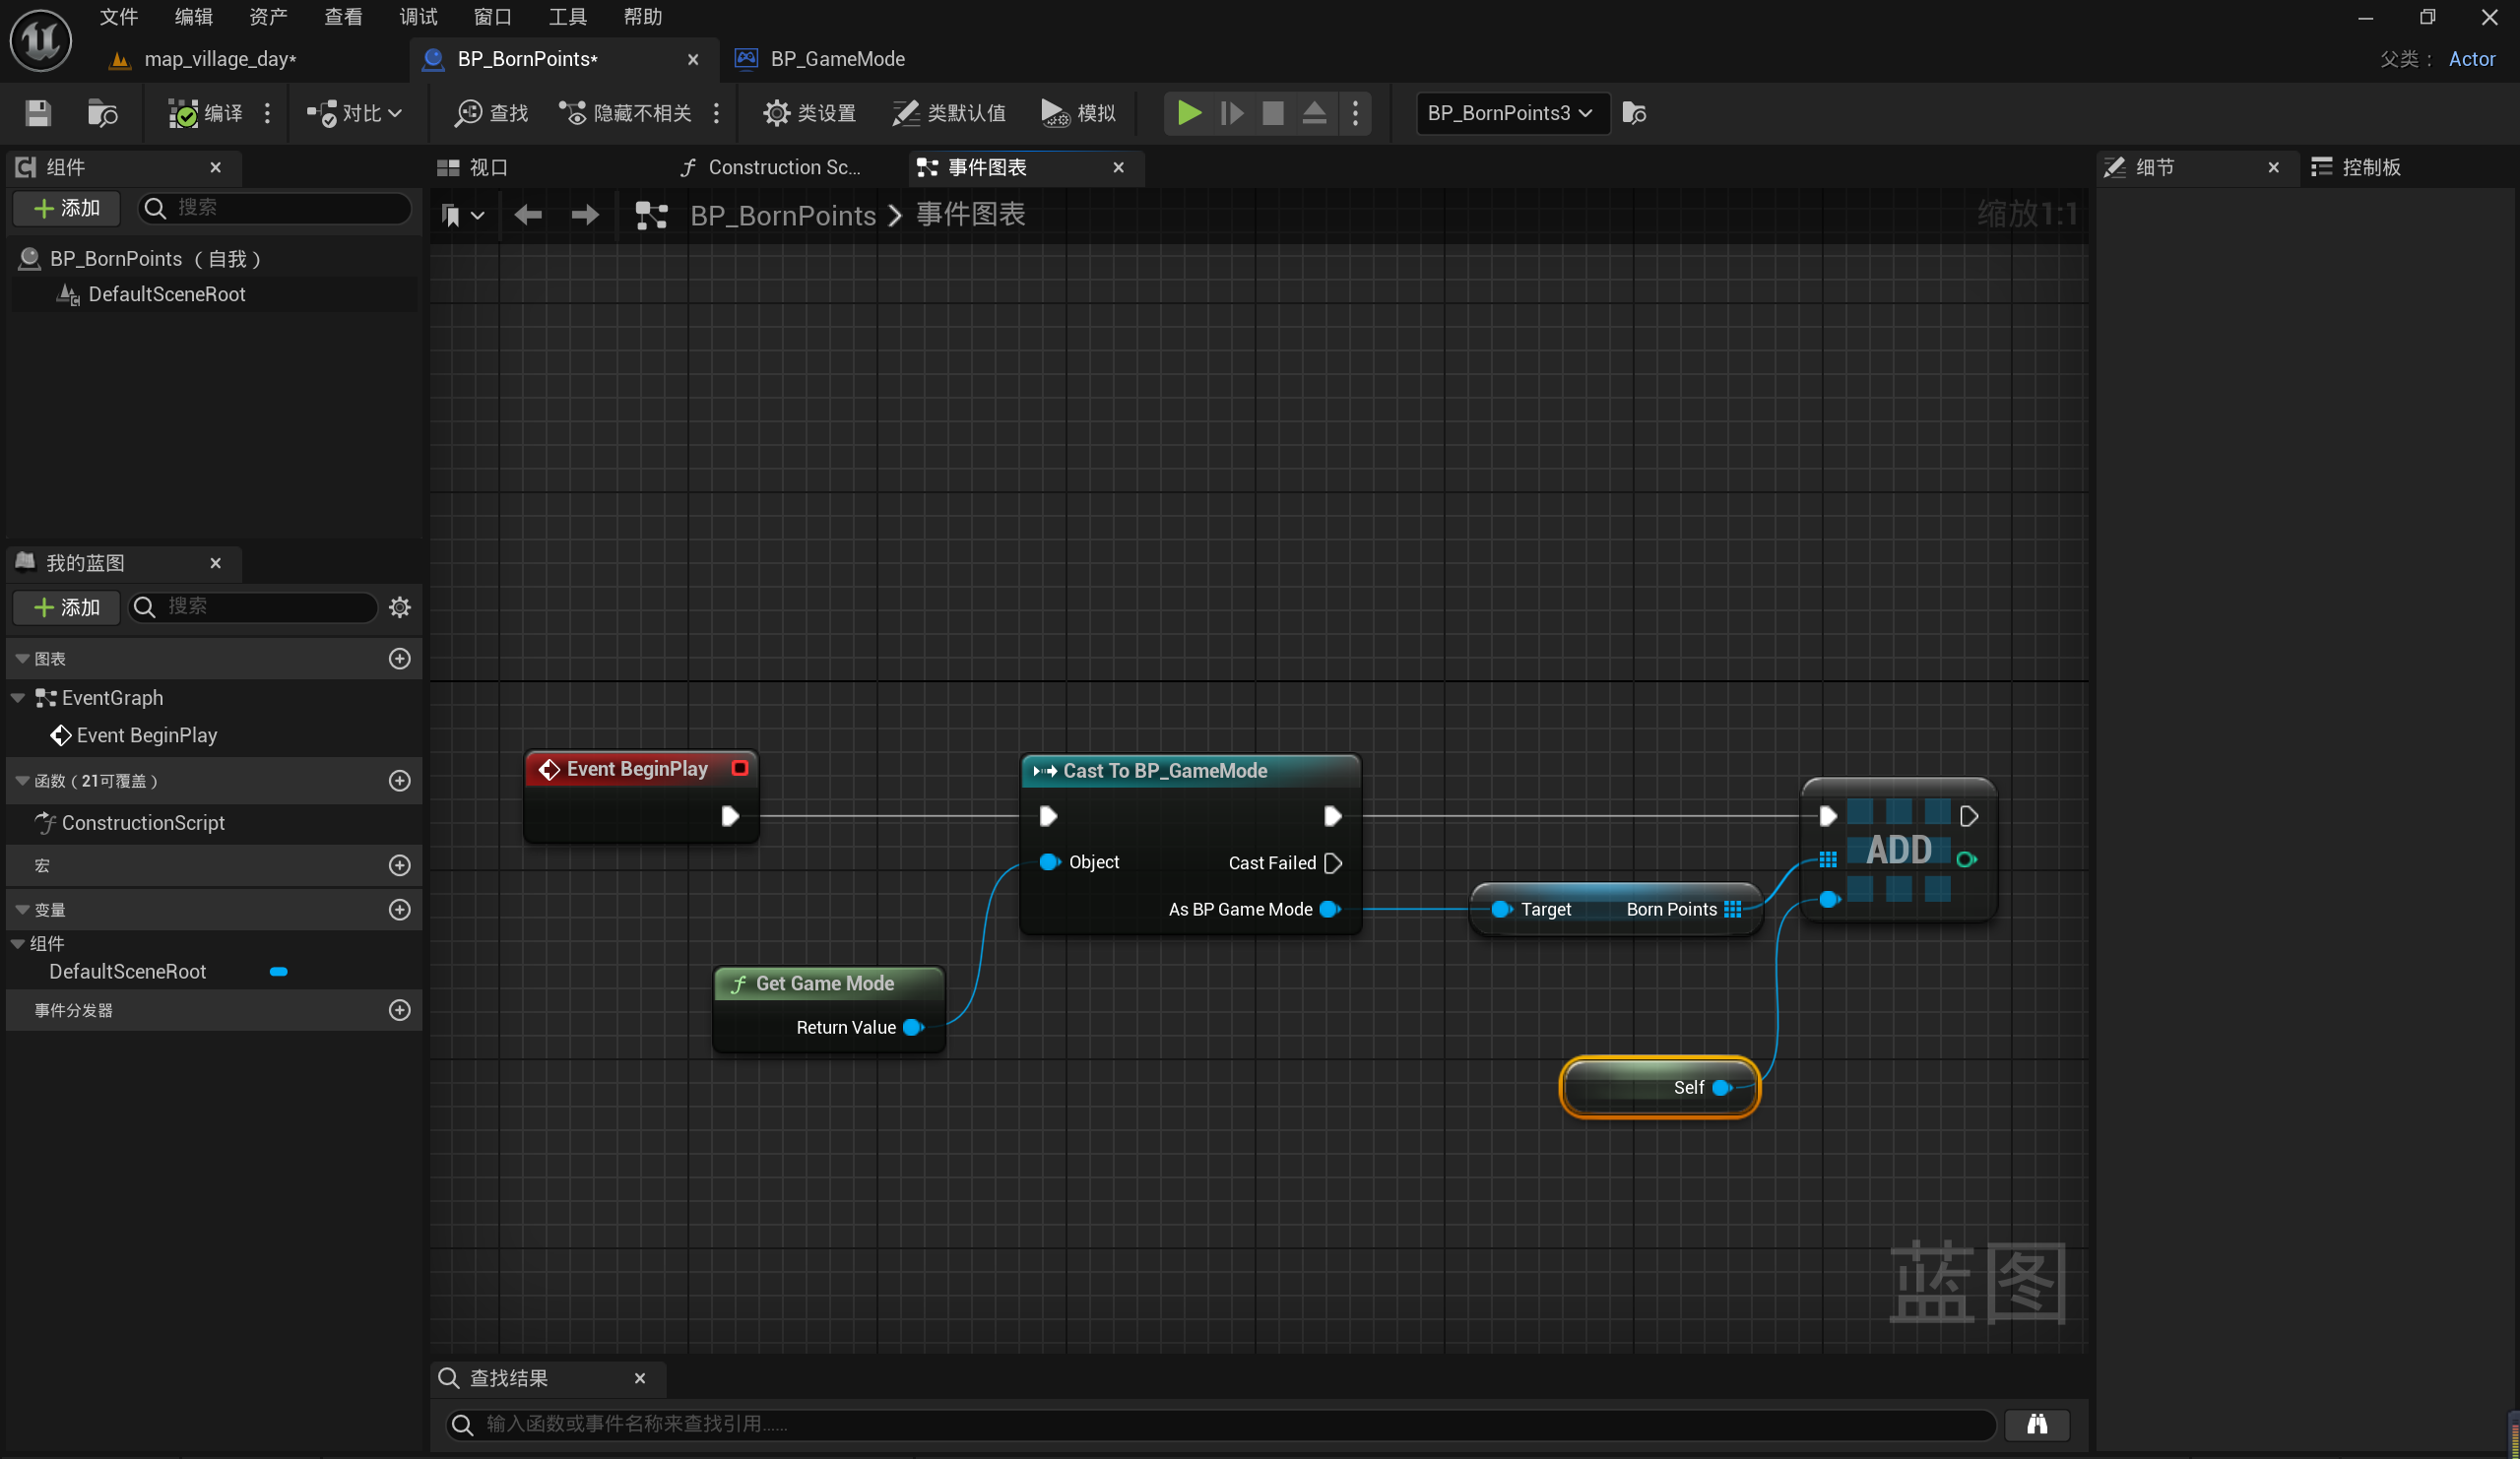Switch to the BP_GameMode tab
This screenshot has height=1459, width=2520.
[x=836, y=59]
